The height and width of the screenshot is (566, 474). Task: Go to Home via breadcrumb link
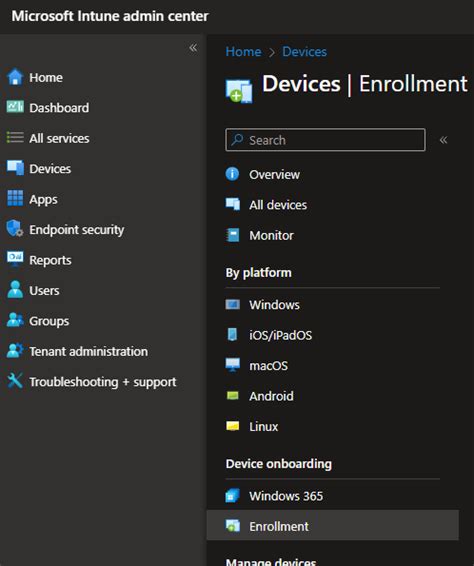[243, 52]
